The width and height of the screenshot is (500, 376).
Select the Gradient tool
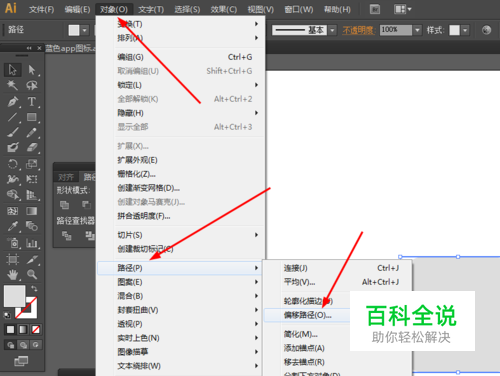coord(32,211)
